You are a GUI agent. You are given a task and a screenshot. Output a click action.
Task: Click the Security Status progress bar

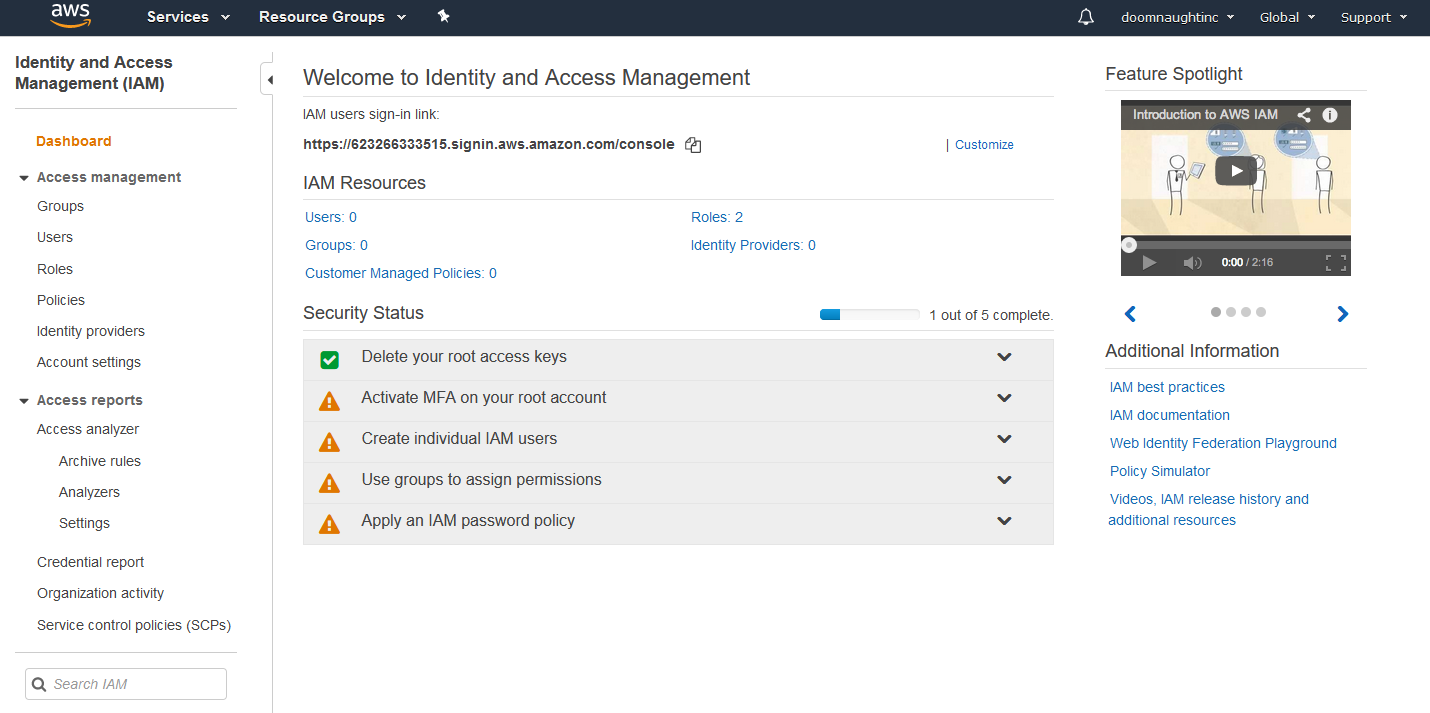coord(869,315)
